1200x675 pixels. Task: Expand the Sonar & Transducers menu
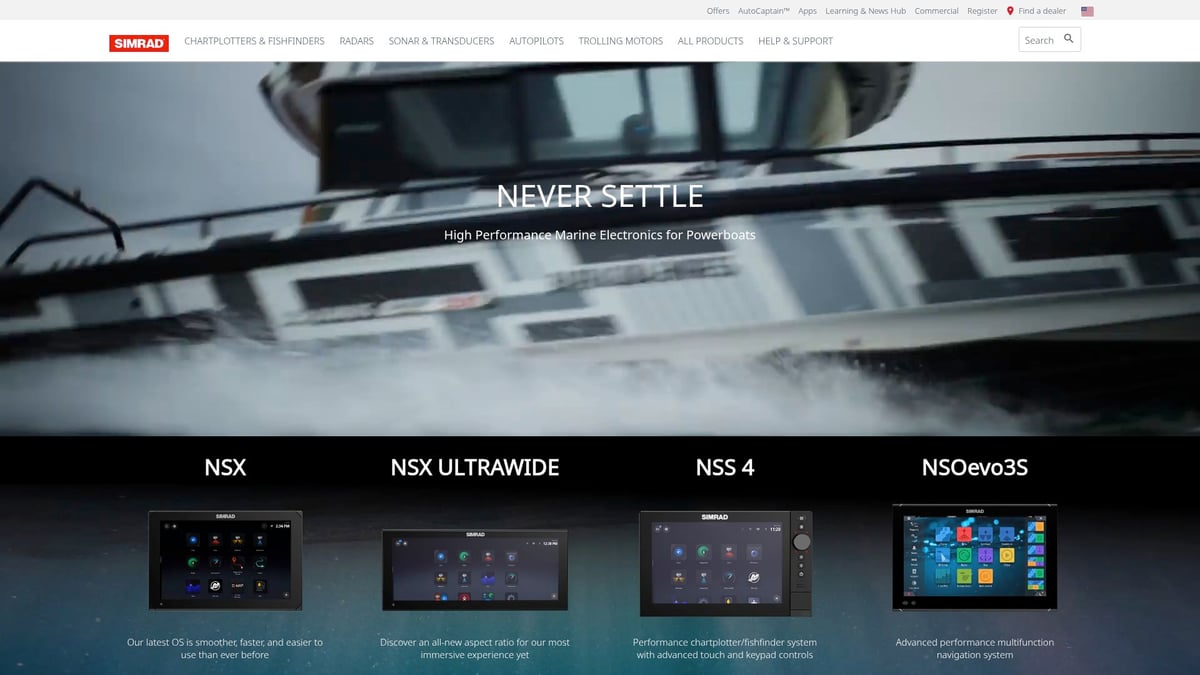[441, 41]
